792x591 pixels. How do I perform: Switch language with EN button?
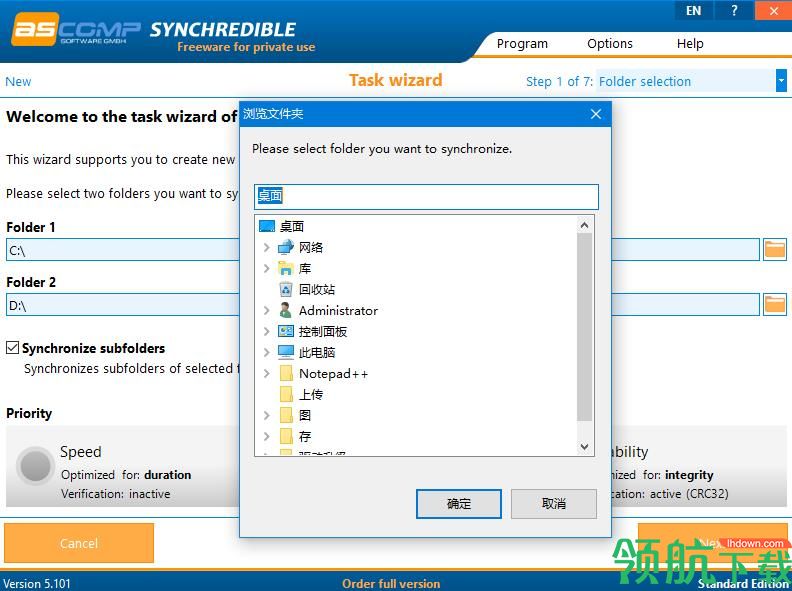(694, 10)
